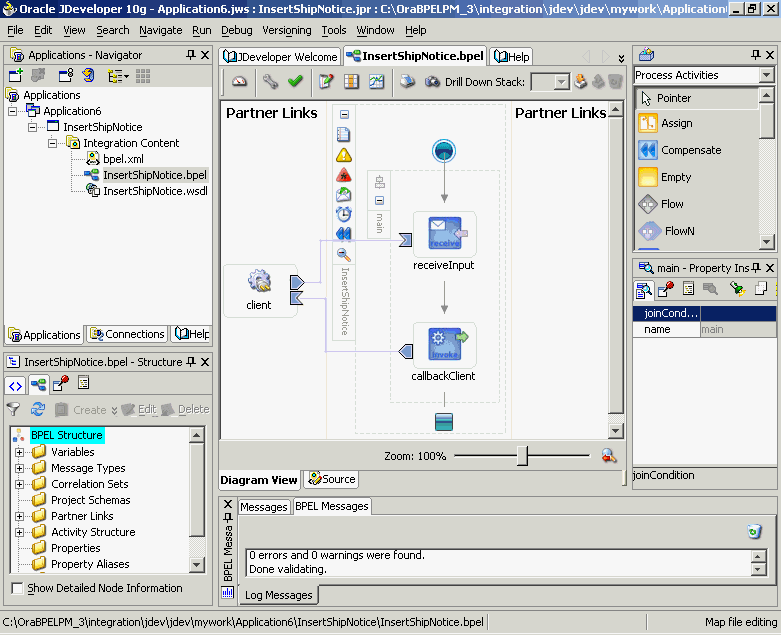Open the Log Messages tab
The height and width of the screenshot is (635, 781).
278,595
